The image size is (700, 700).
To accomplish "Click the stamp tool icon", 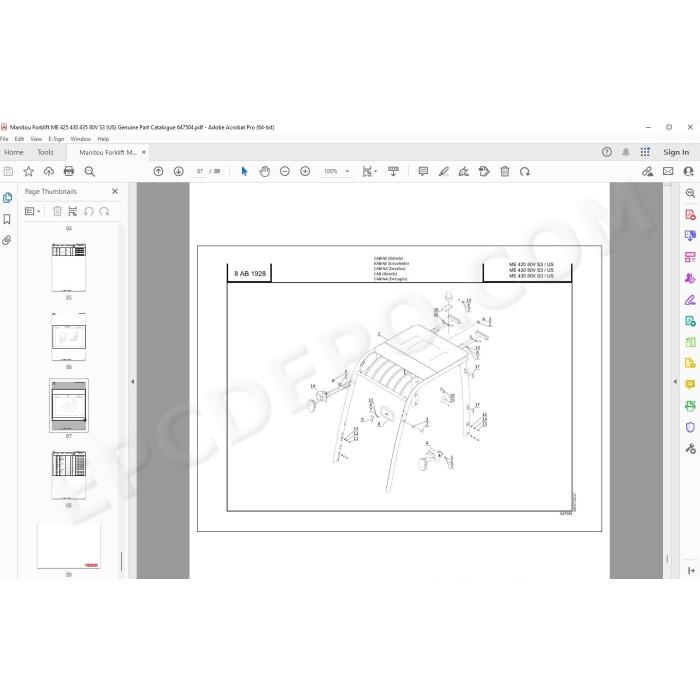I will (484, 171).
